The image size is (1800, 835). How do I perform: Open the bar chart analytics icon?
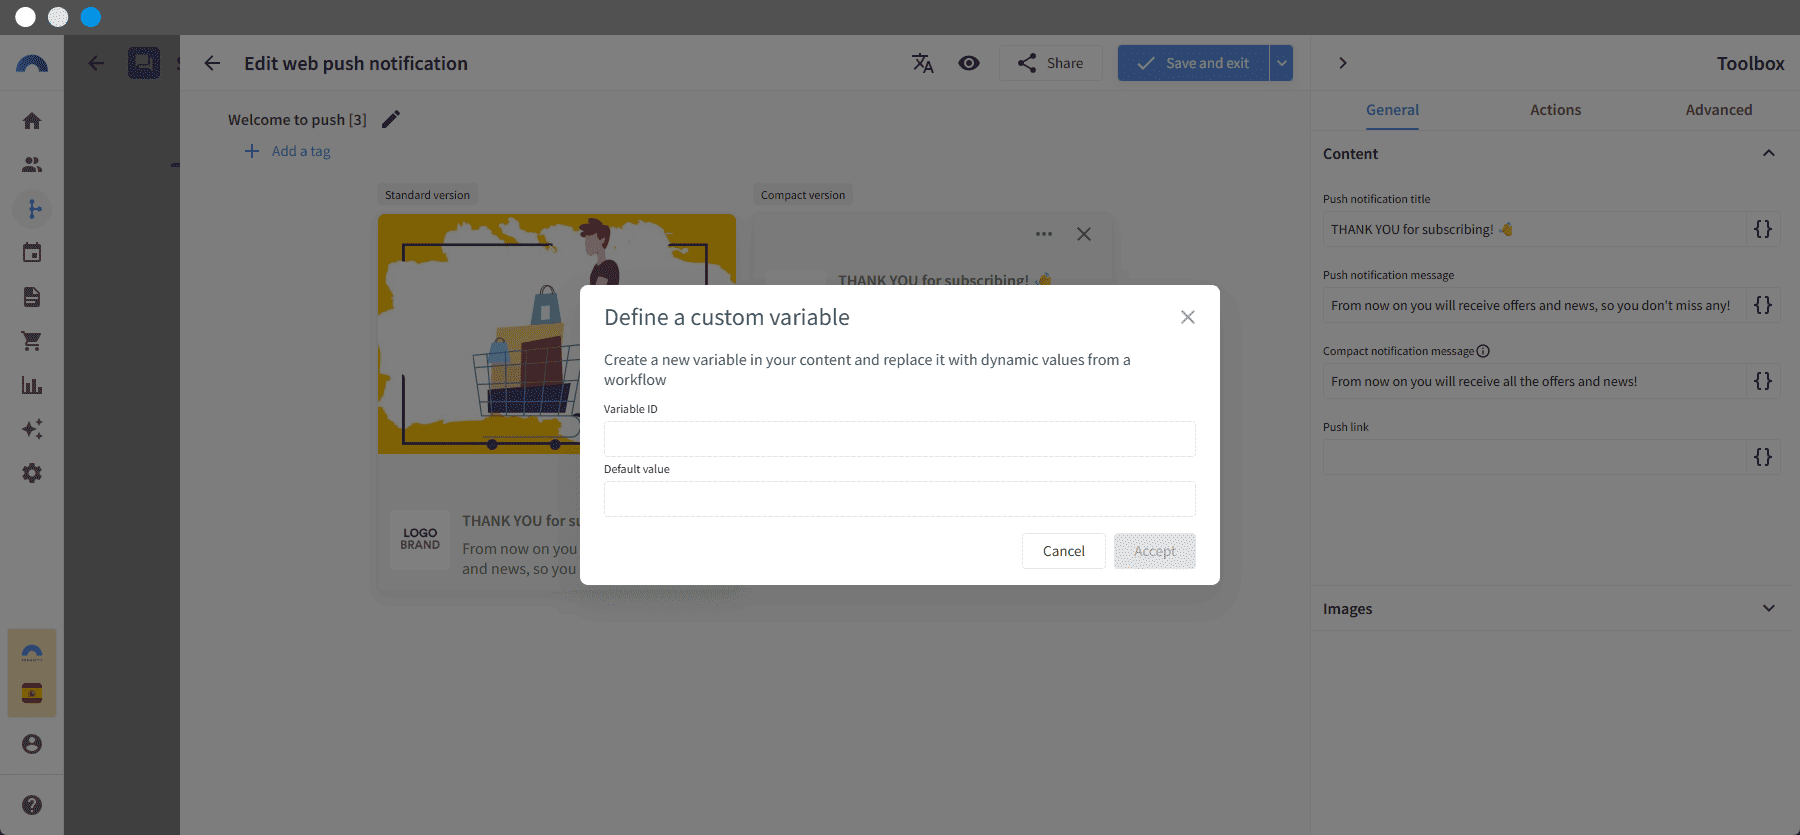coord(32,385)
